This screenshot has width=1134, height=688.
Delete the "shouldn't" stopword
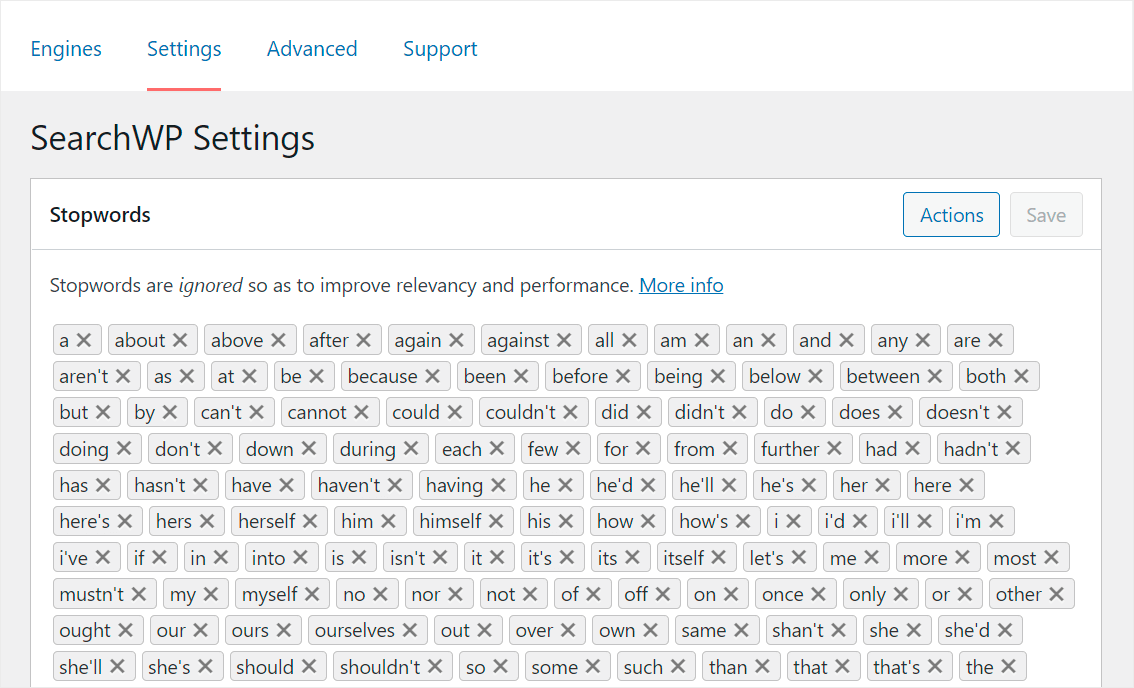pos(435,666)
